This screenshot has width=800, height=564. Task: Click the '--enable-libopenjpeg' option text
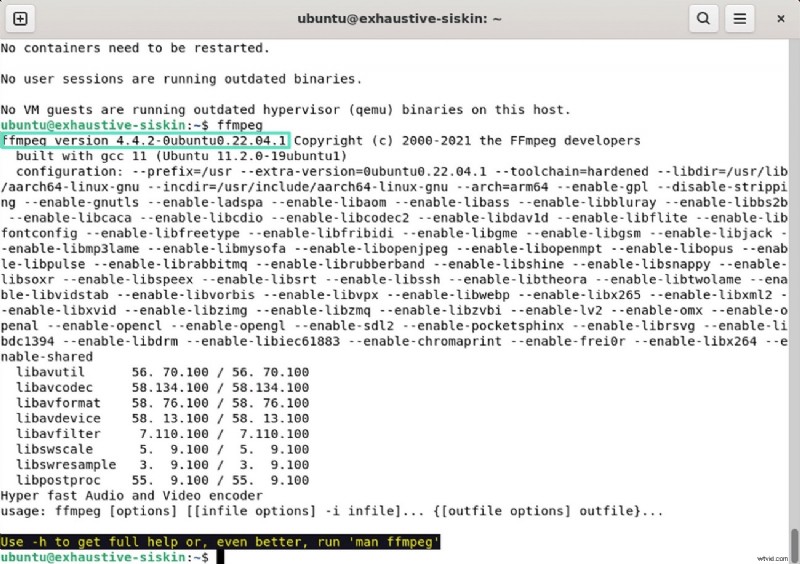tap(373, 249)
